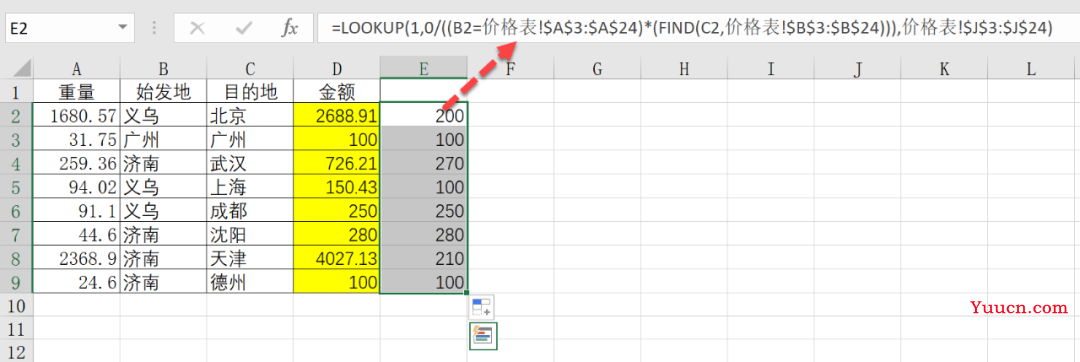Viewport: 1080px width, 362px height.
Task: Click the 目的地 header cell
Action: (x=250, y=92)
